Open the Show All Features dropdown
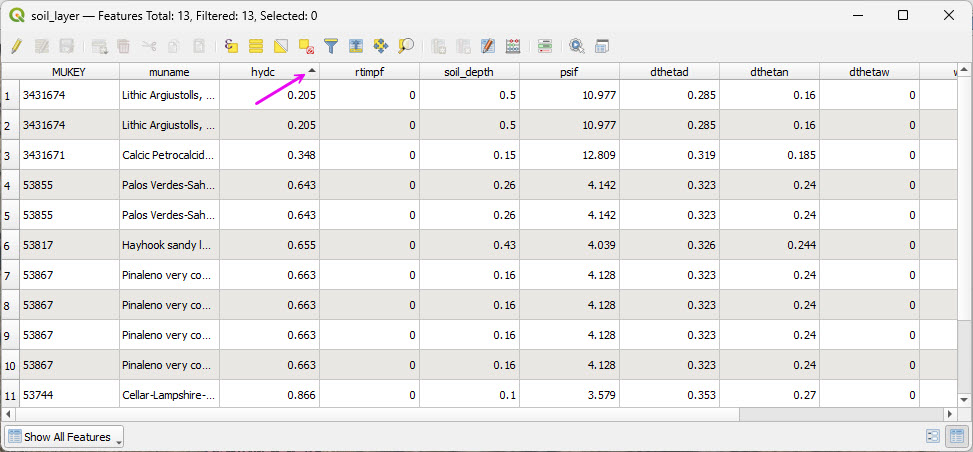 coord(65,437)
